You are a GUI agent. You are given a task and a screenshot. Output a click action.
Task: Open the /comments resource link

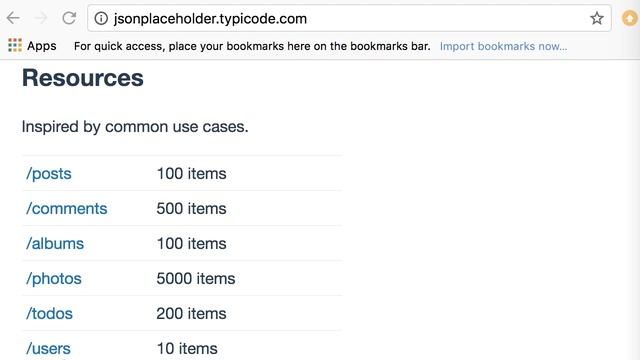(67, 209)
